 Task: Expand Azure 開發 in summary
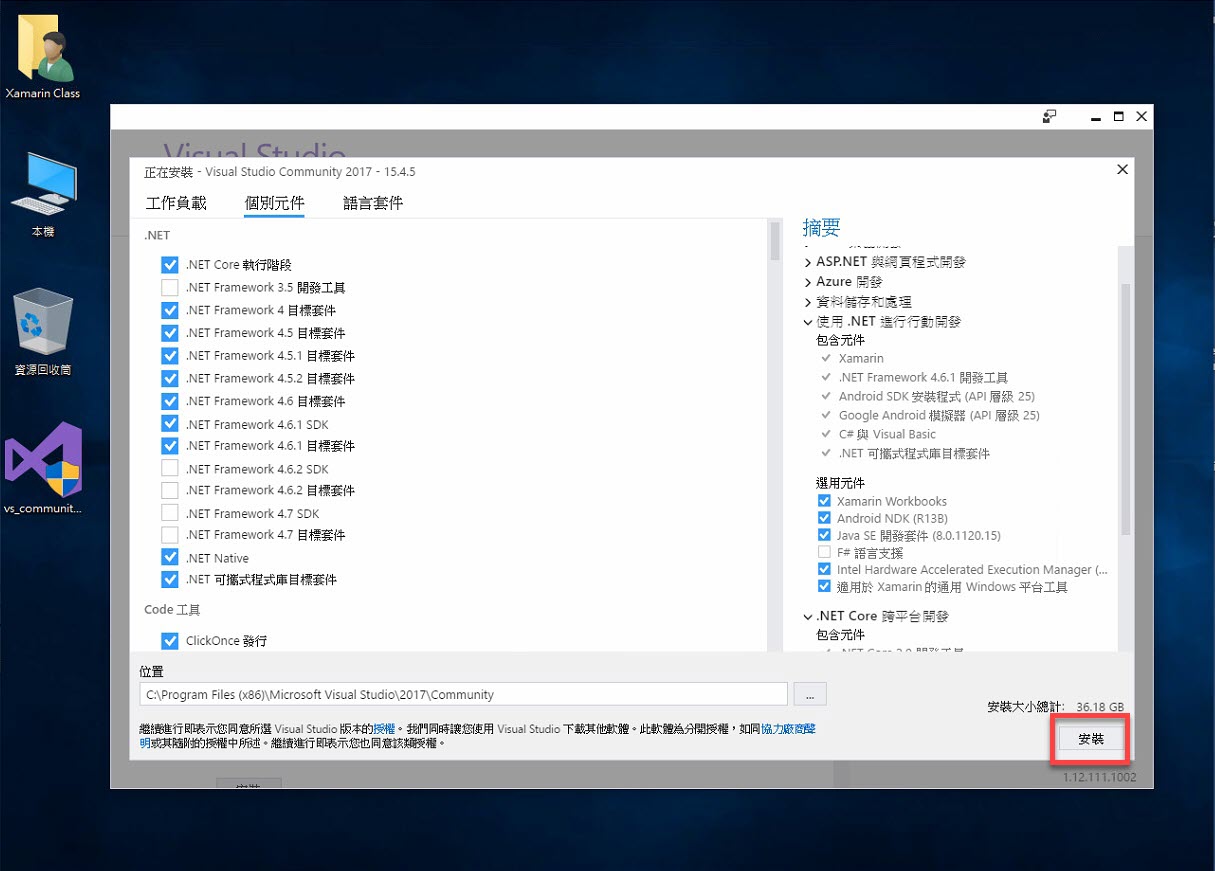coord(808,282)
